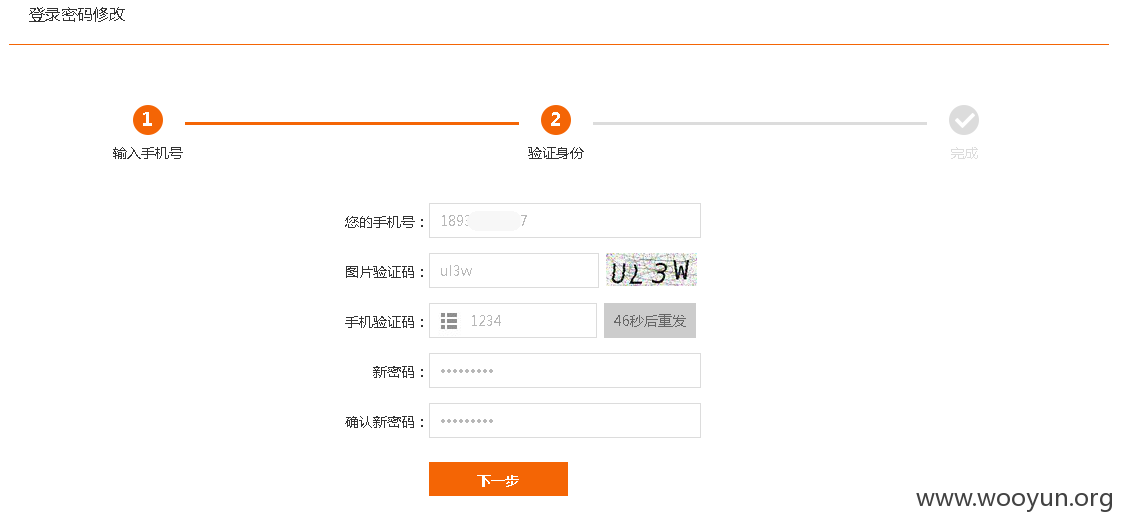This screenshot has height=527, width=1122.
Task: Refresh the UL3W captcha image
Action: click(651, 270)
